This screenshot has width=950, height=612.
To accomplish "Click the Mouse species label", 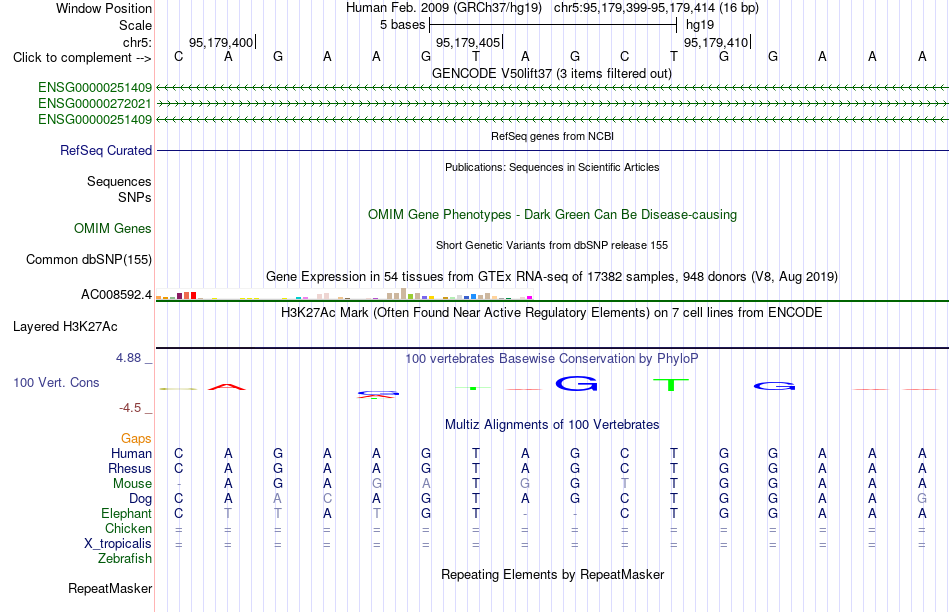I will click(x=132, y=484).
